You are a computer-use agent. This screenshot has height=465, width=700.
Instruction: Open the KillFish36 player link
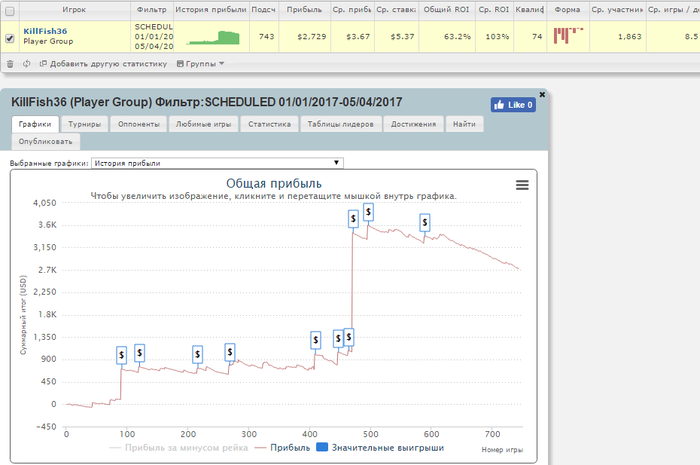(45, 31)
